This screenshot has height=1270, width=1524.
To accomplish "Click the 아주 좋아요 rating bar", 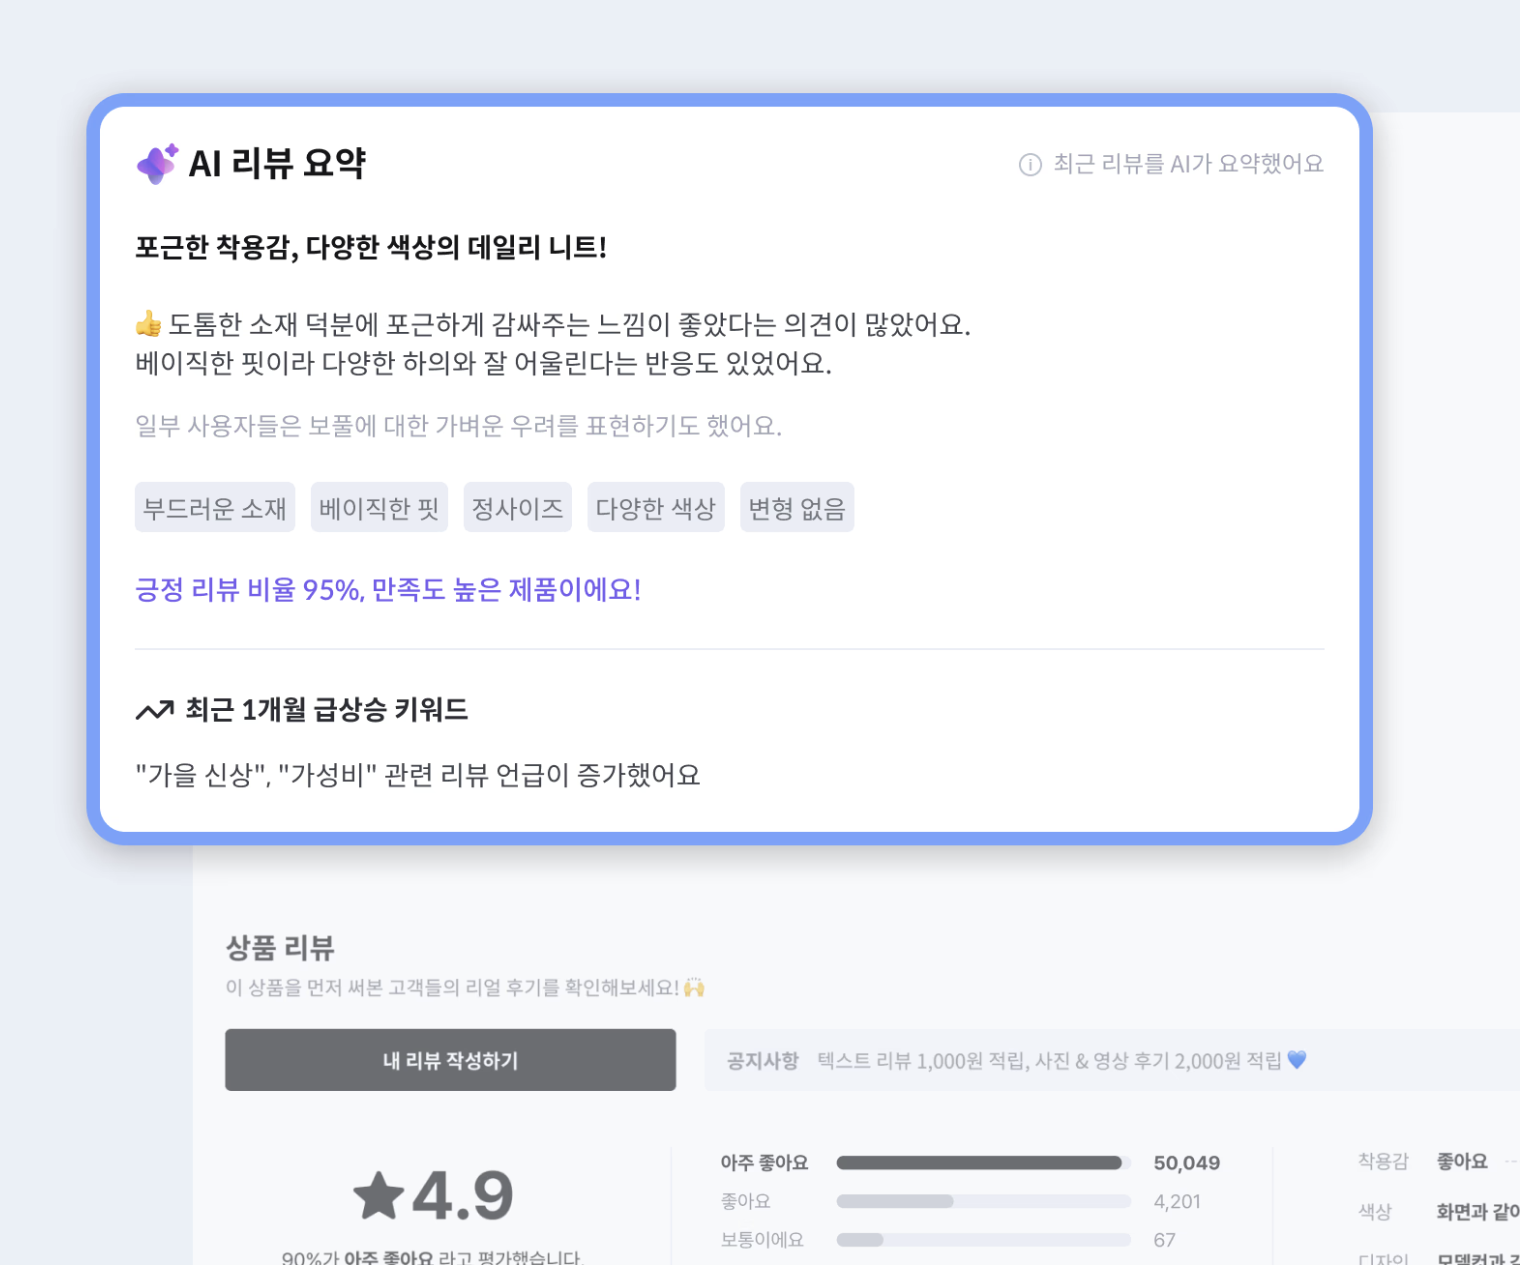I will point(982,1163).
